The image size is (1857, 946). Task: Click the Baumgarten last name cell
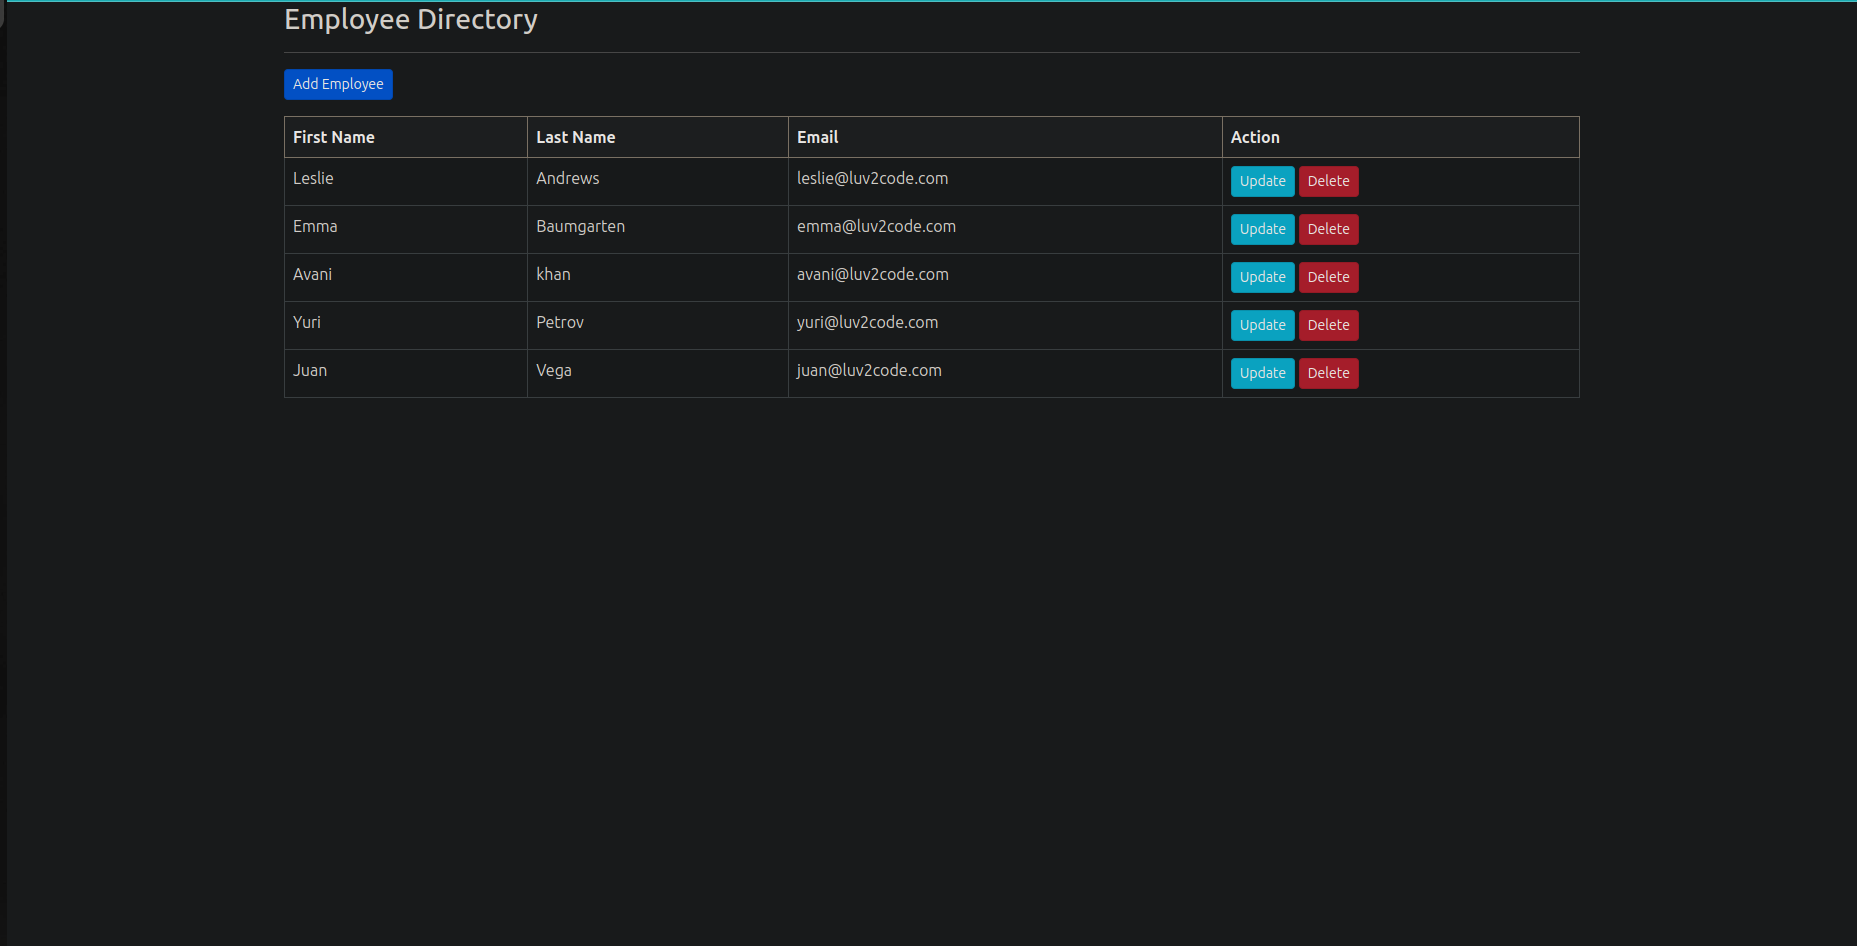pos(580,226)
